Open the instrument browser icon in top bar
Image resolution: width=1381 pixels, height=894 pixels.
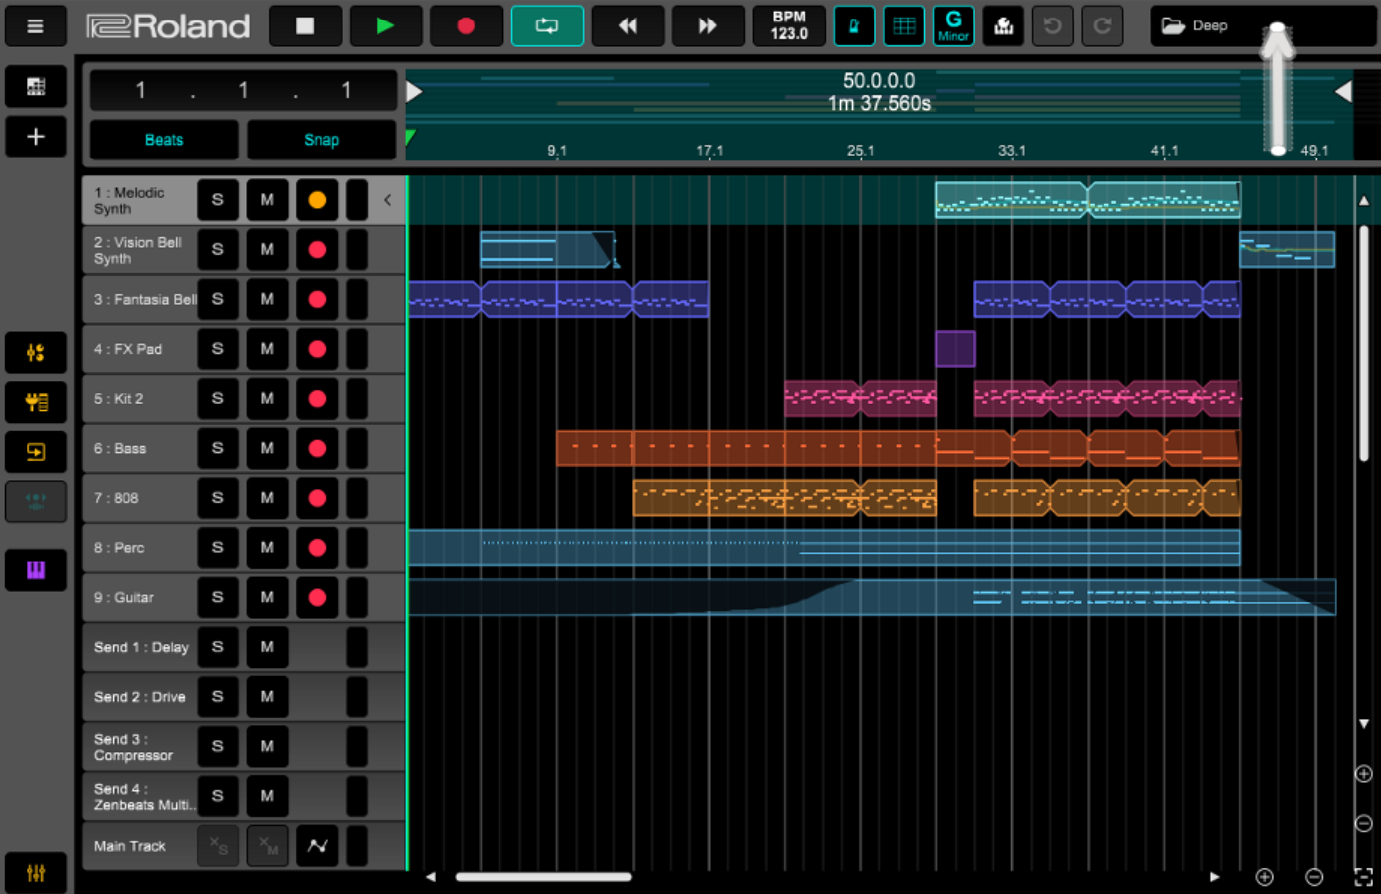(1003, 26)
